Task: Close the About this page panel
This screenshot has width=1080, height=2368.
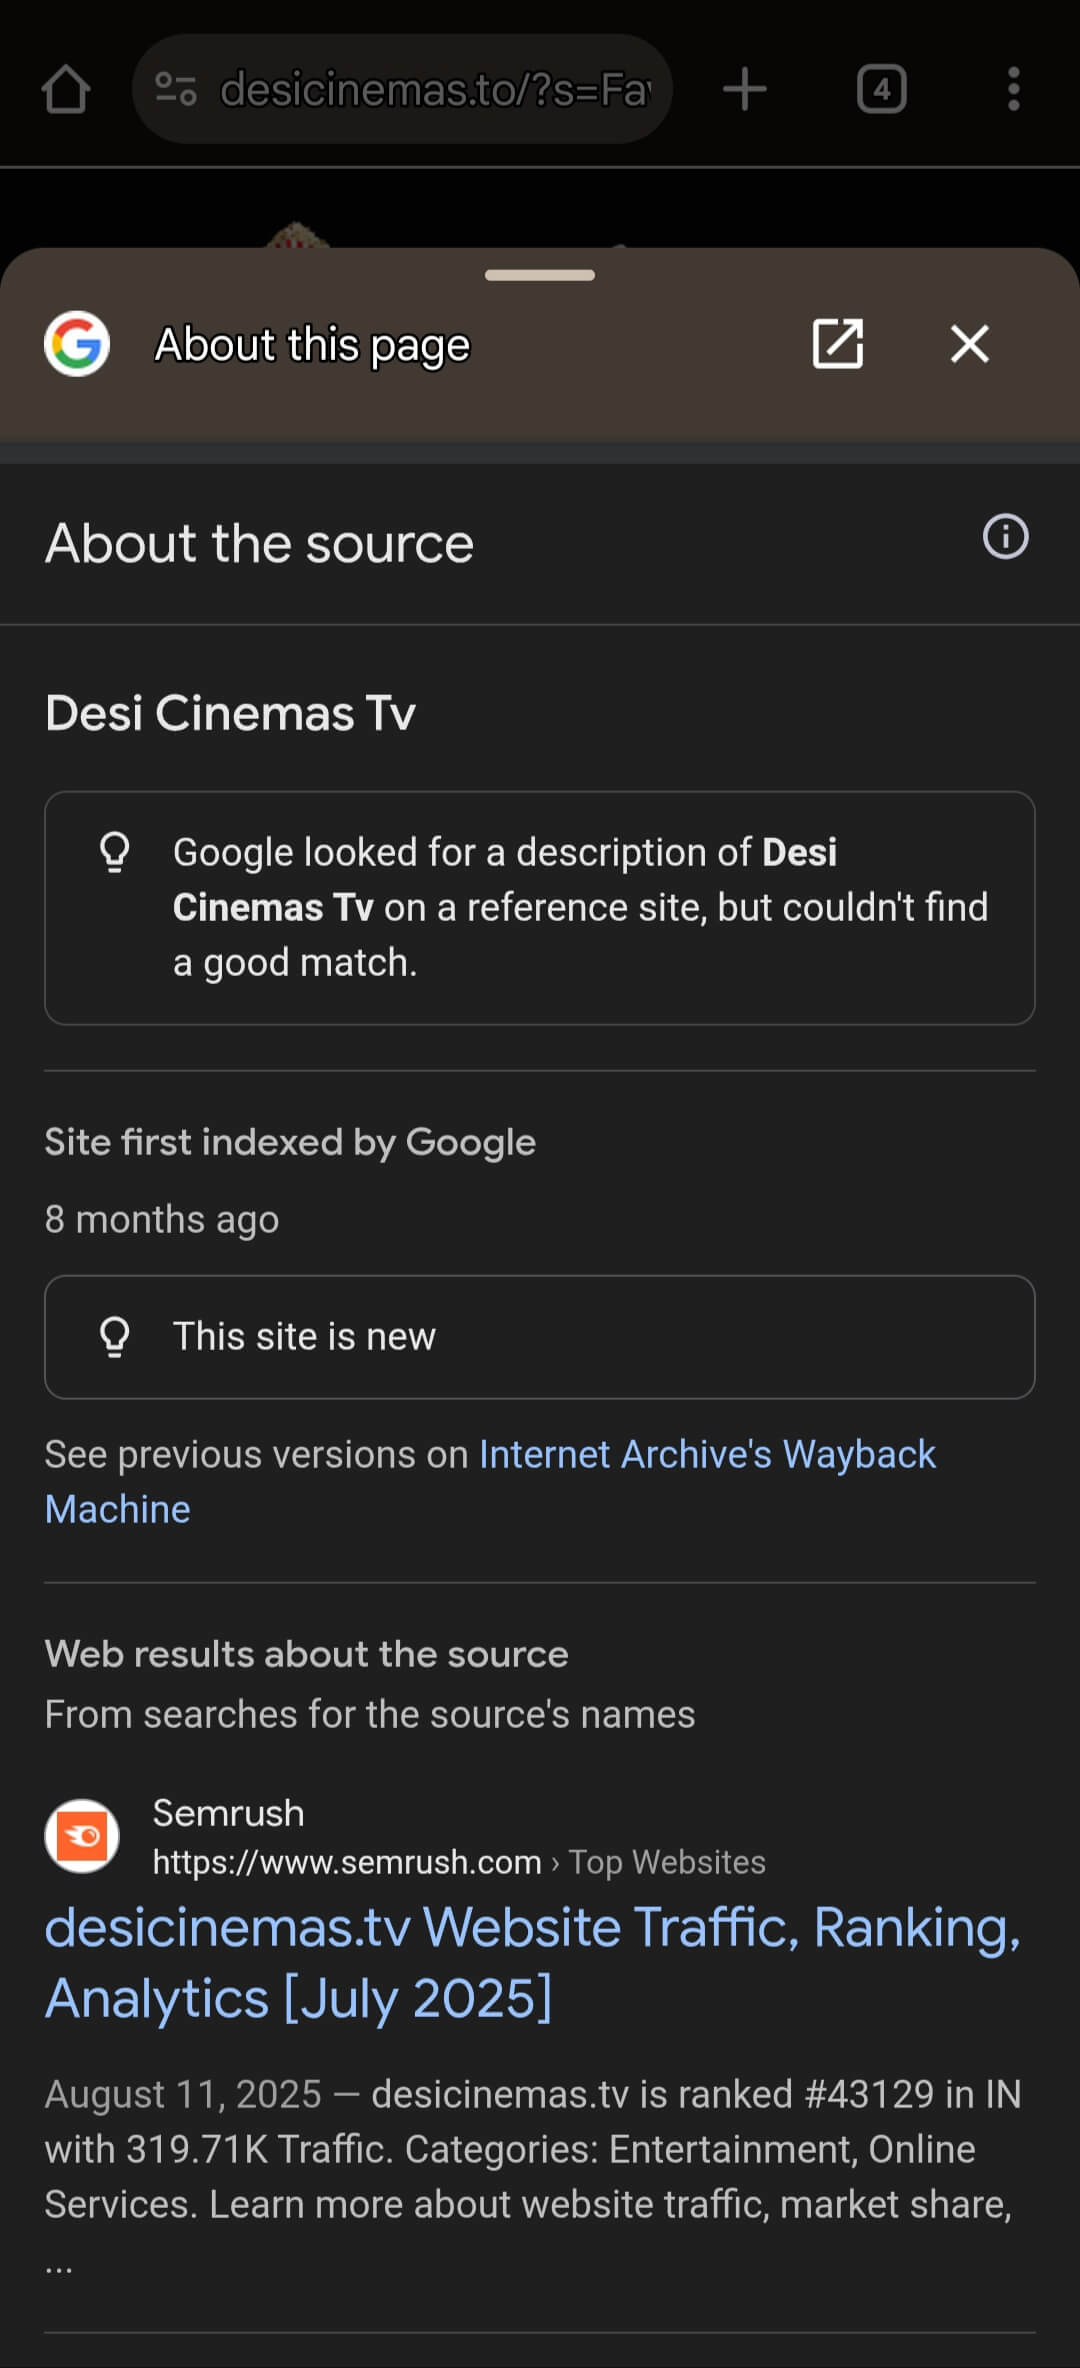Action: pyautogui.click(x=970, y=344)
